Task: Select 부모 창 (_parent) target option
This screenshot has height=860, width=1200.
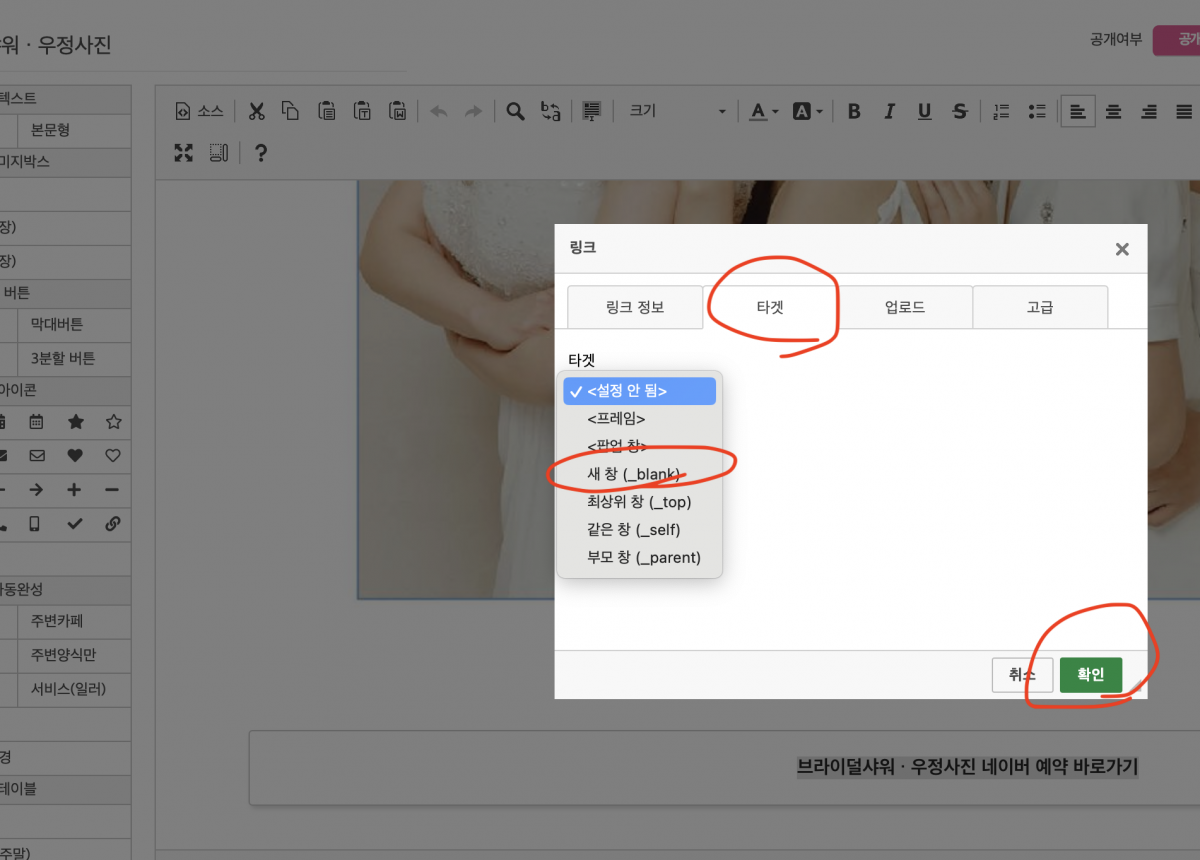Action: click(644, 558)
